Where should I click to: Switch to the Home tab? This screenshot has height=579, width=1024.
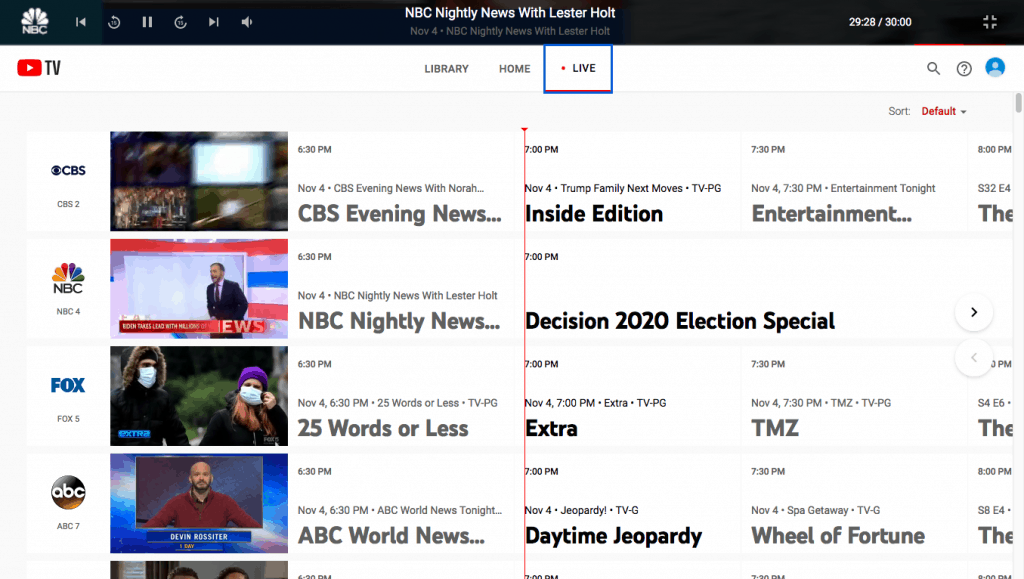click(x=515, y=69)
